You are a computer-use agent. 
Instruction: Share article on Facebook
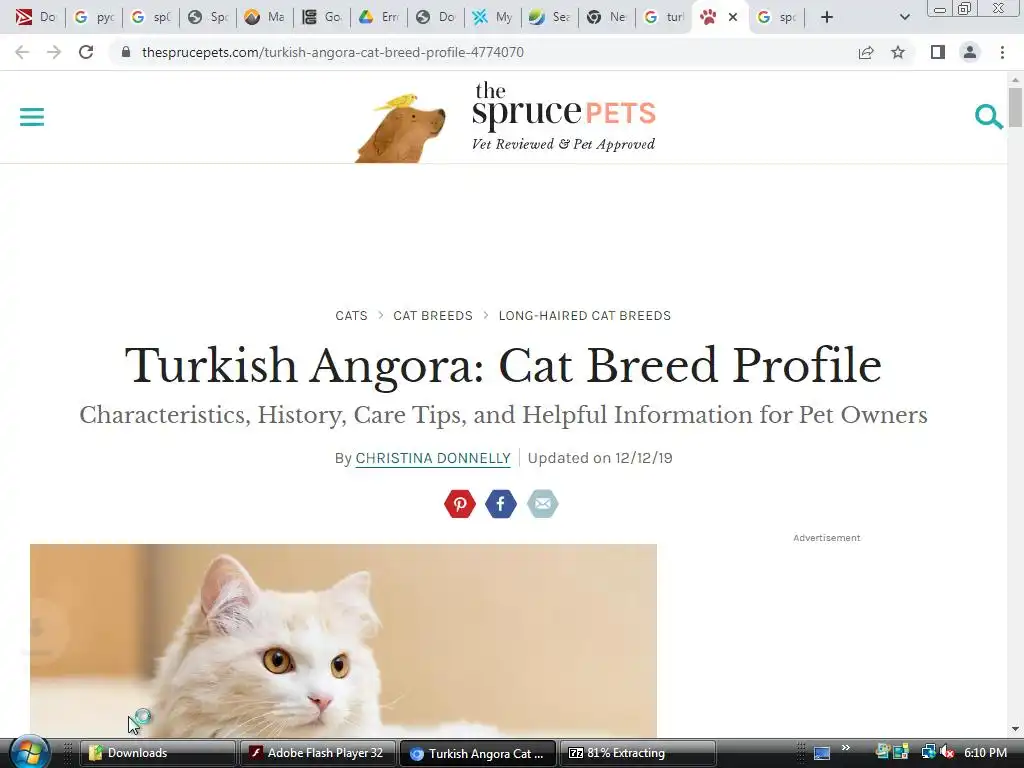[501, 504]
